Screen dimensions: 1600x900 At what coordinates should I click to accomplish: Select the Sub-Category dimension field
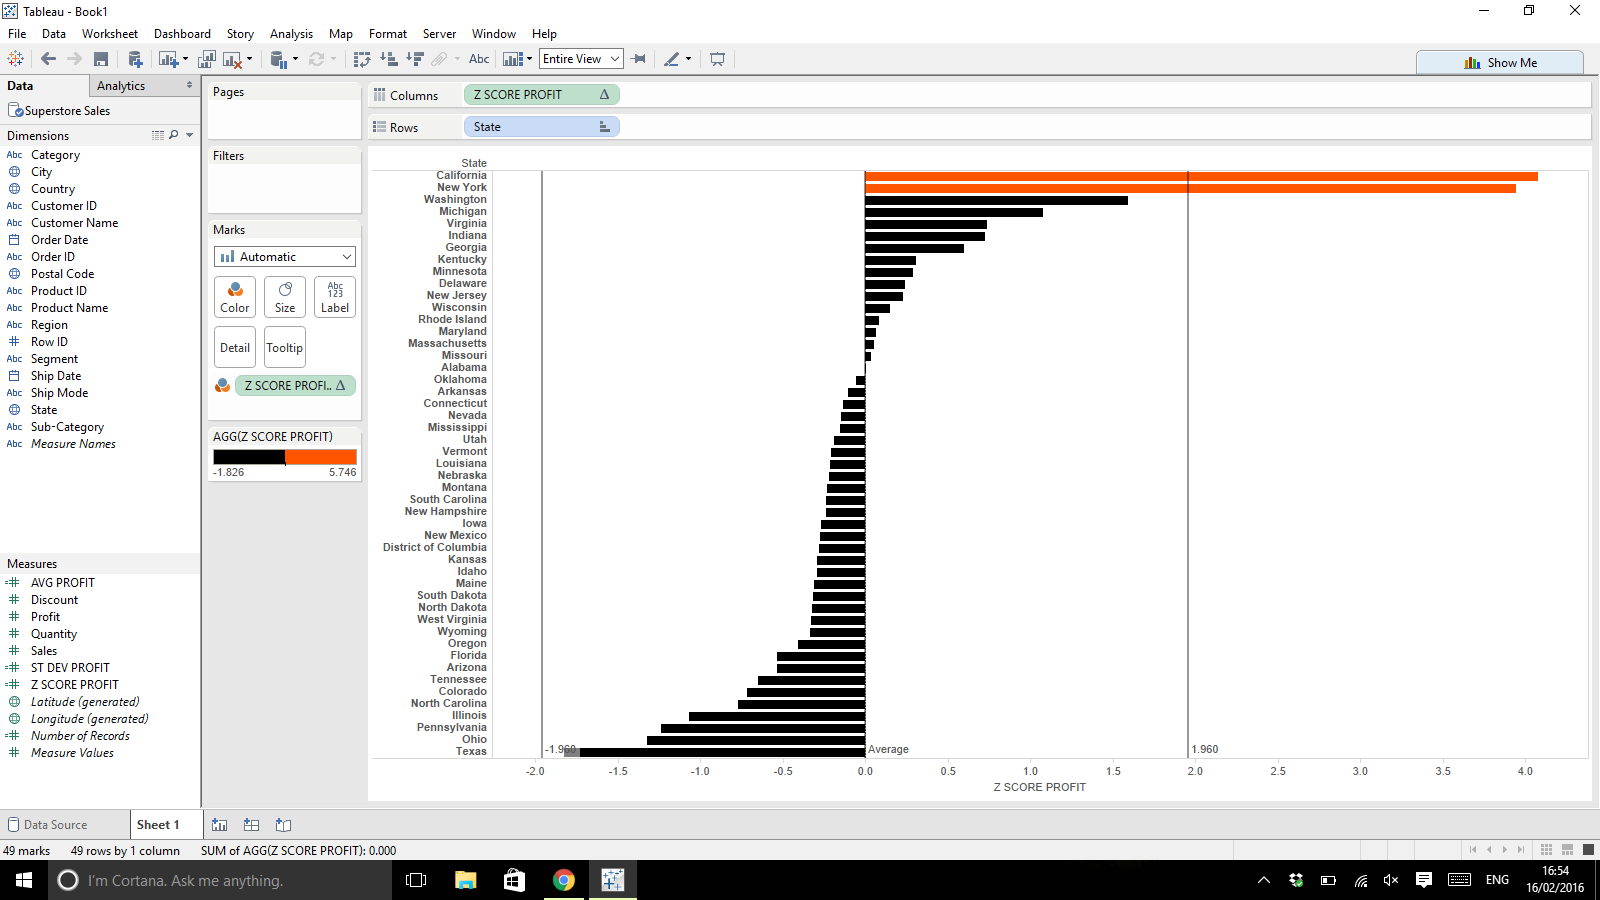coord(67,427)
